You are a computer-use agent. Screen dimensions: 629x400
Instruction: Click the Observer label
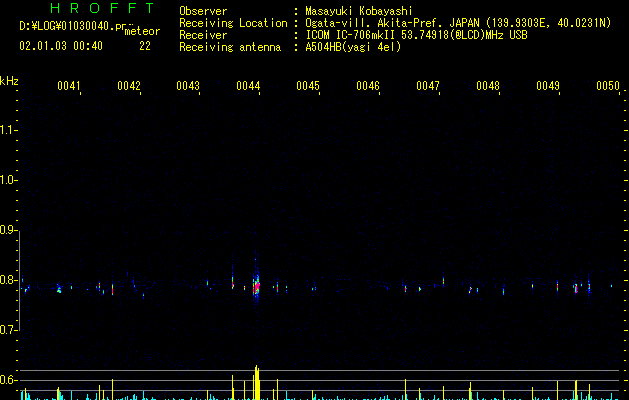pos(203,11)
